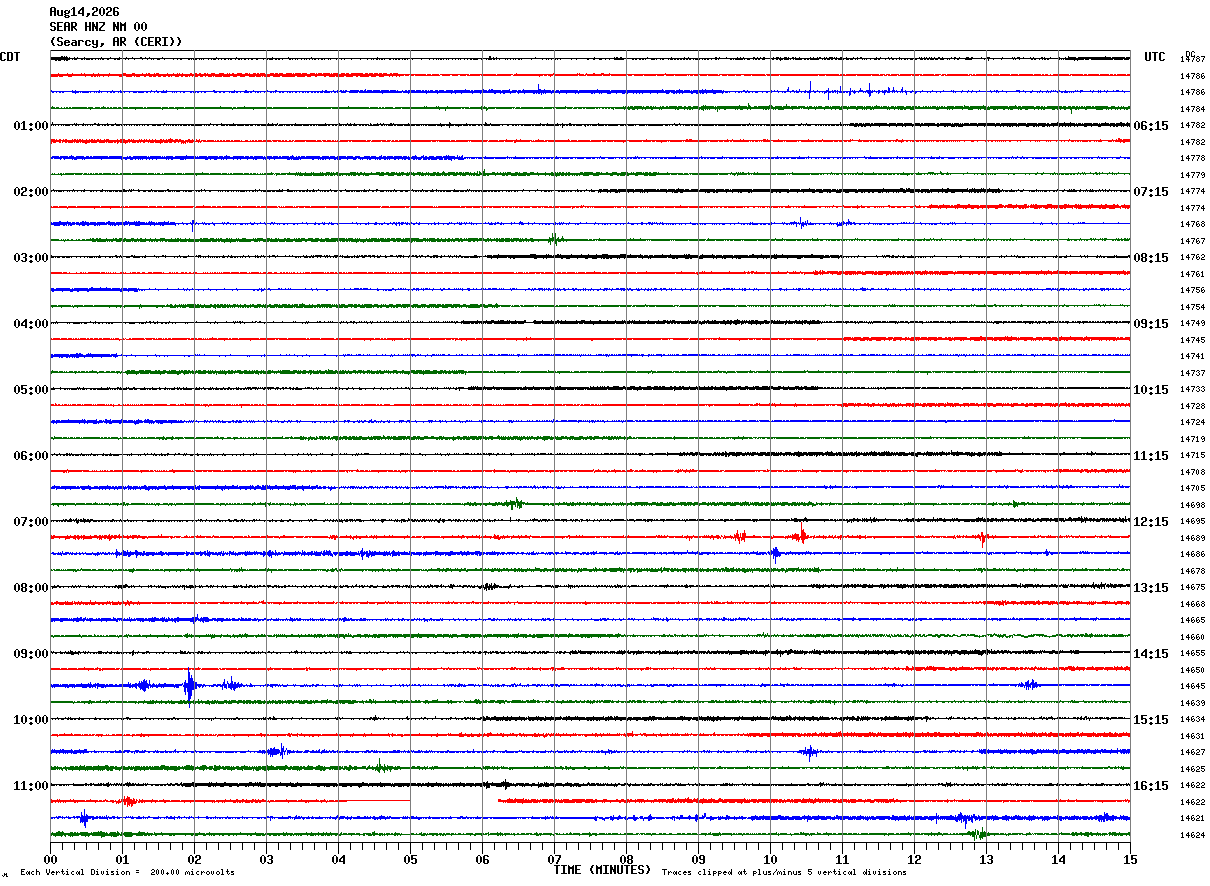1210x886 pixels.
Task: Click the data gap in the 11:00 red trace
Action: 454,801
